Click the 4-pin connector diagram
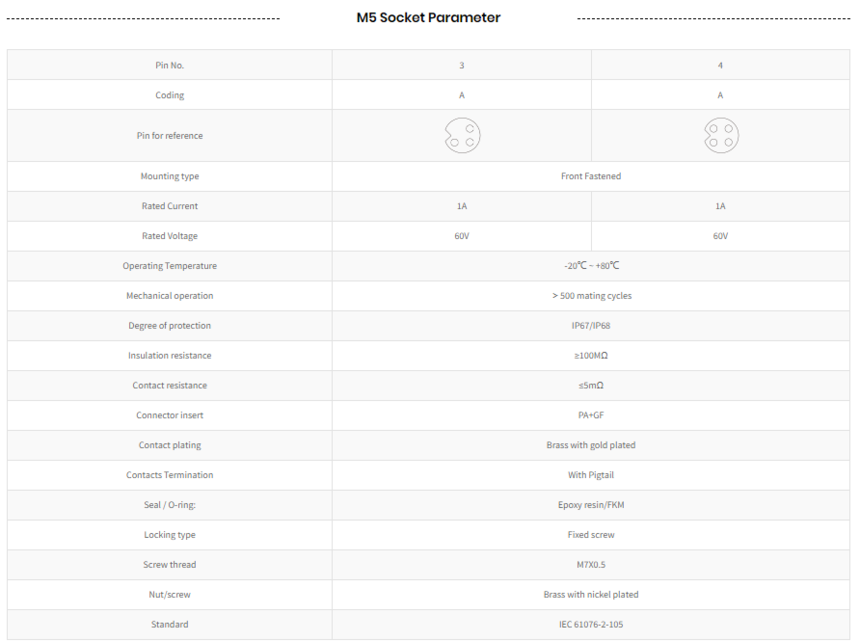The height and width of the screenshot is (641, 860). point(721,135)
